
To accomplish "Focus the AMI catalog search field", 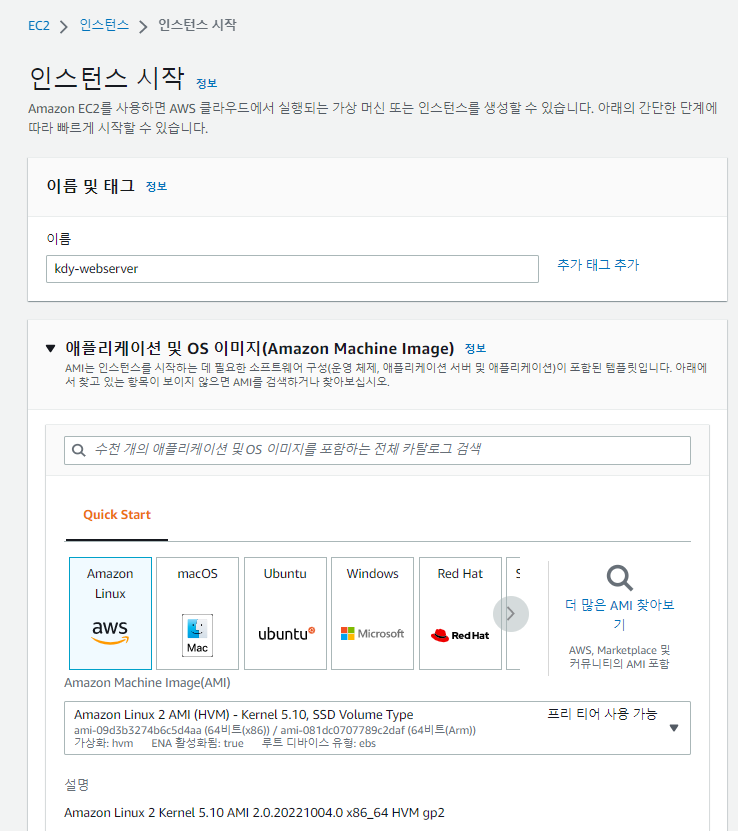I will pos(377,450).
